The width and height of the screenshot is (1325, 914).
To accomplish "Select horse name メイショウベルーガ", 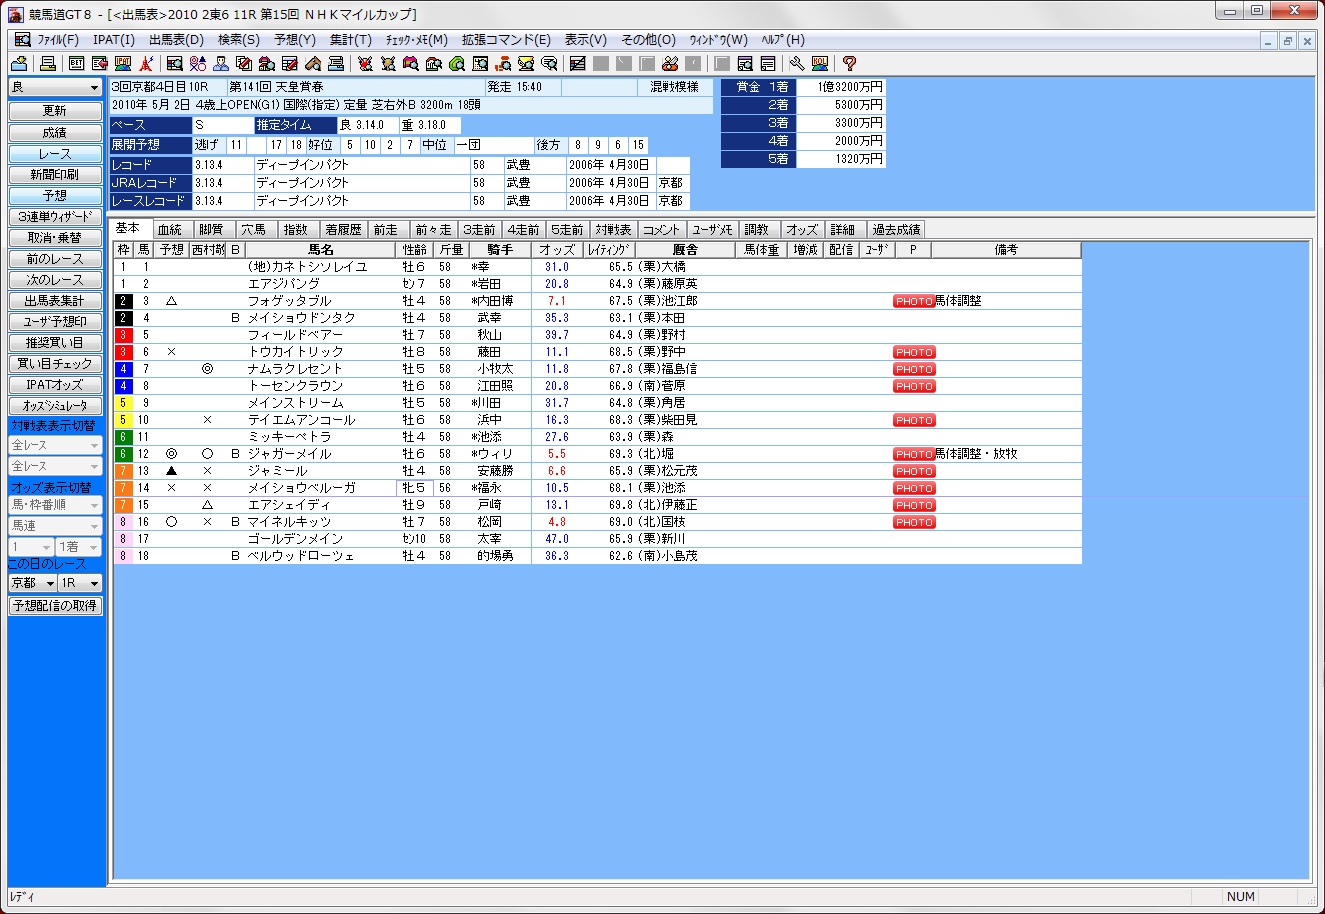I will pos(301,488).
